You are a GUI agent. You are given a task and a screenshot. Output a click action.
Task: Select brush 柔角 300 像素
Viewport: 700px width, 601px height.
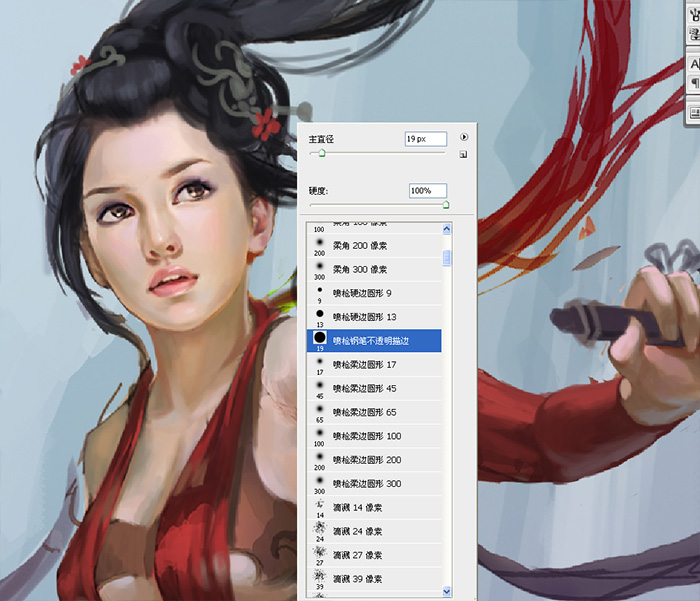tap(374, 270)
